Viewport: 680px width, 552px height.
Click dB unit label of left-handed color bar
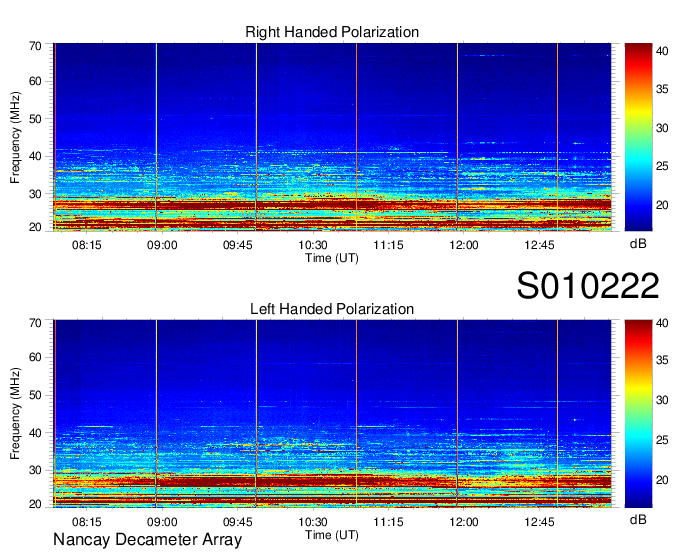point(638,519)
